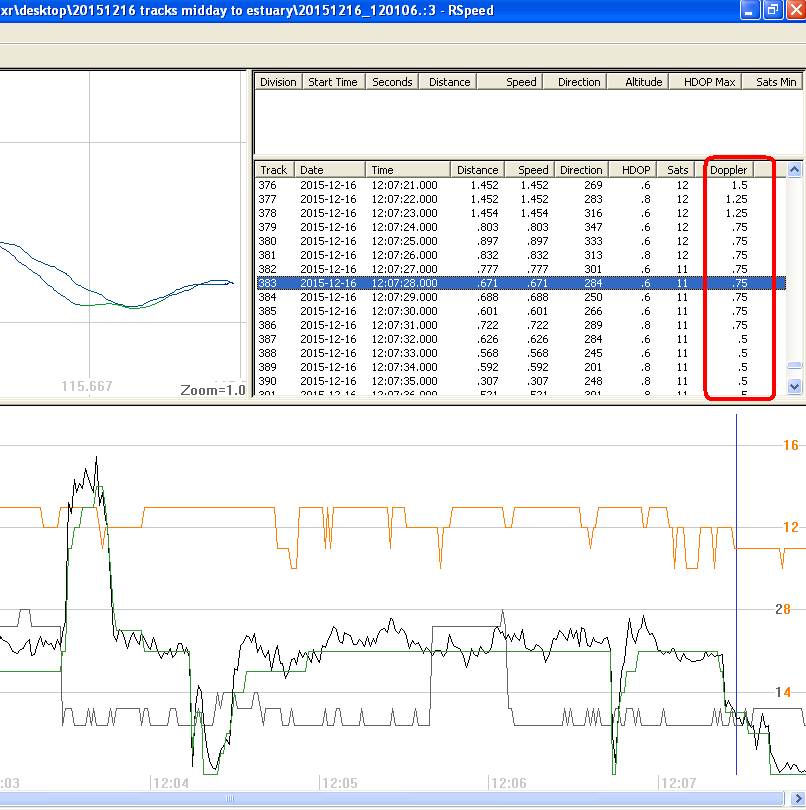
Task: Click the HDOP column header
Action: click(636, 170)
